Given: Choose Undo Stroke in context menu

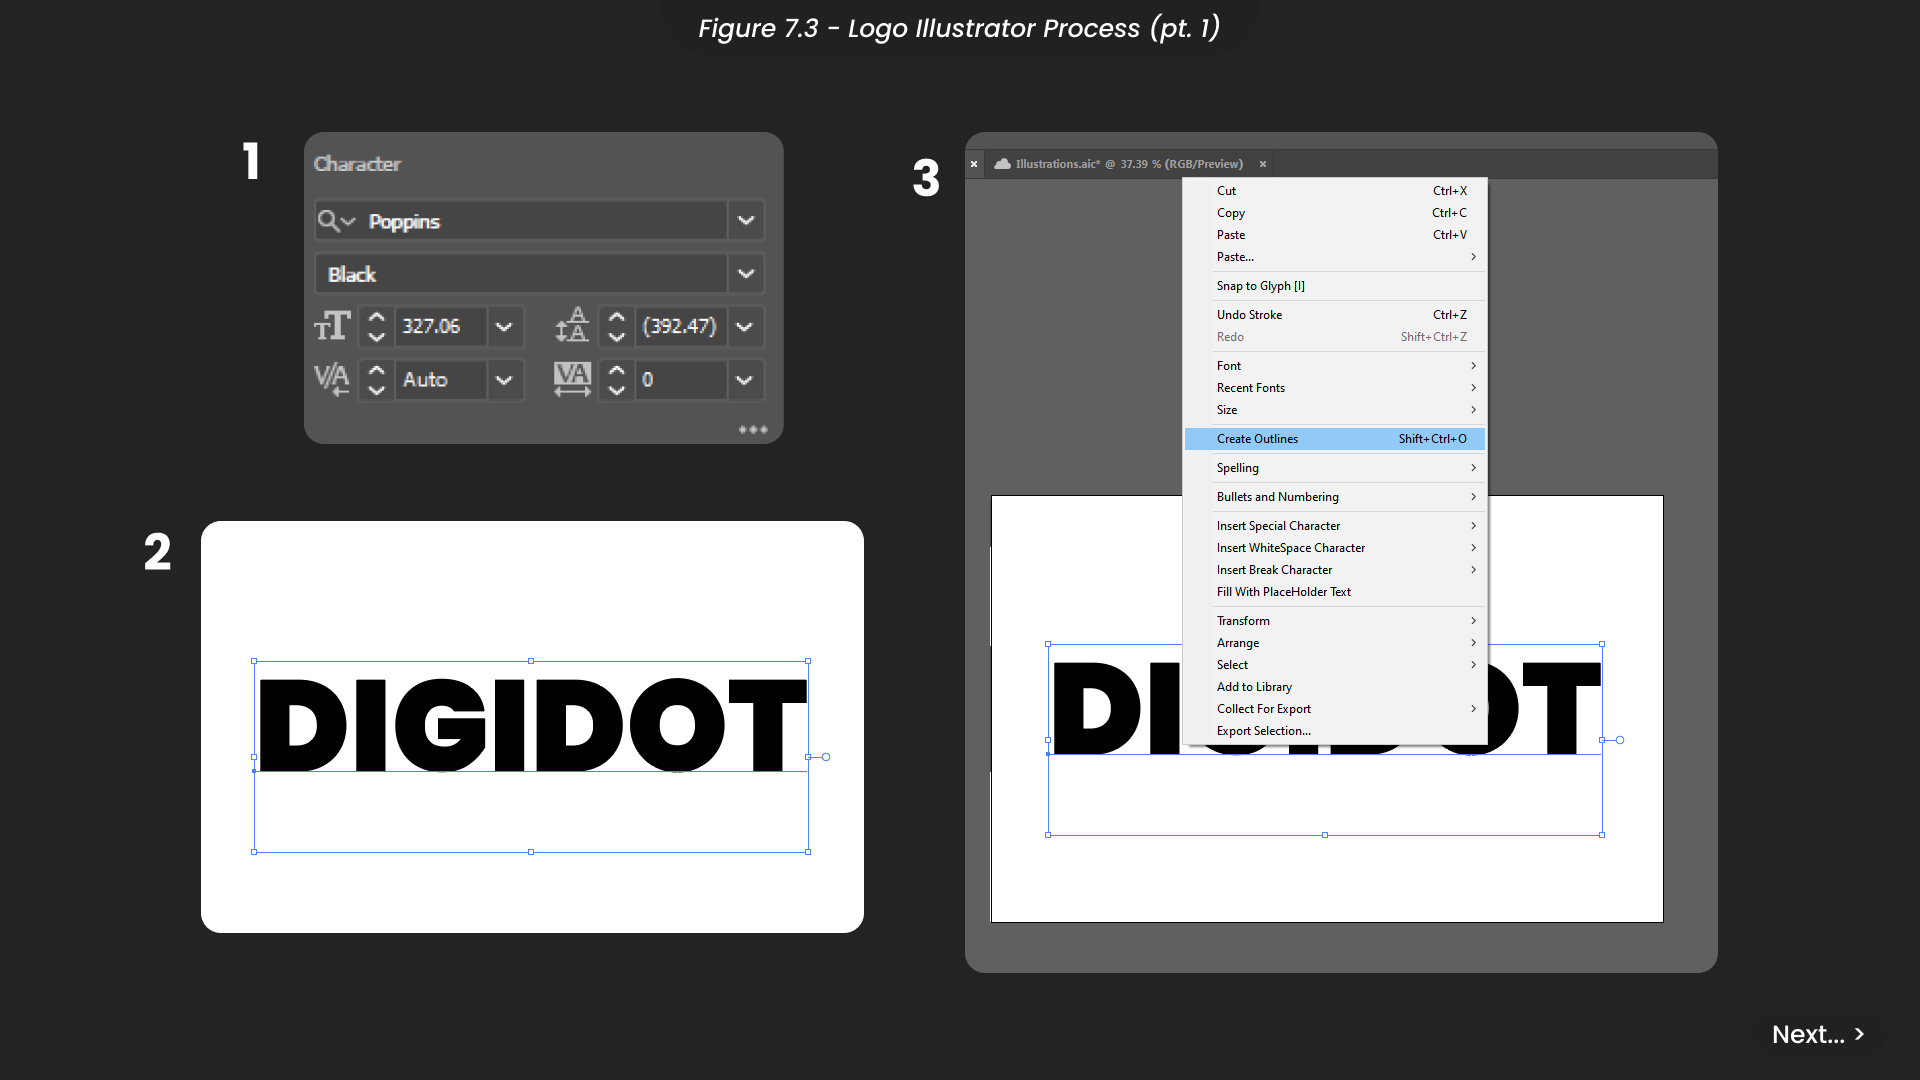Looking at the screenshot, I should 1335,315.
